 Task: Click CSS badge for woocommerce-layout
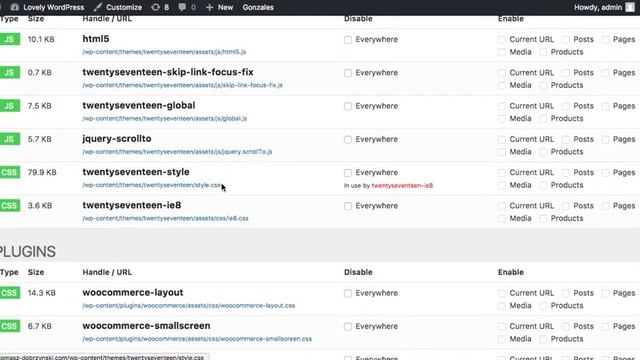(x=9, y=293)
